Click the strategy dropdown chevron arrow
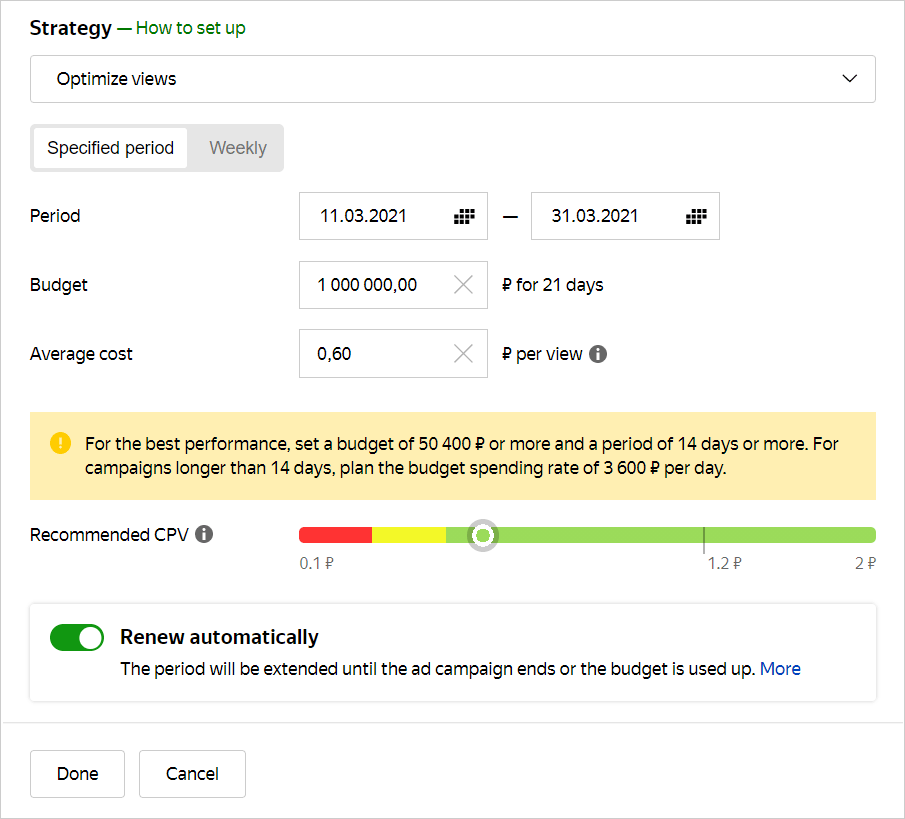 (850, 79)
